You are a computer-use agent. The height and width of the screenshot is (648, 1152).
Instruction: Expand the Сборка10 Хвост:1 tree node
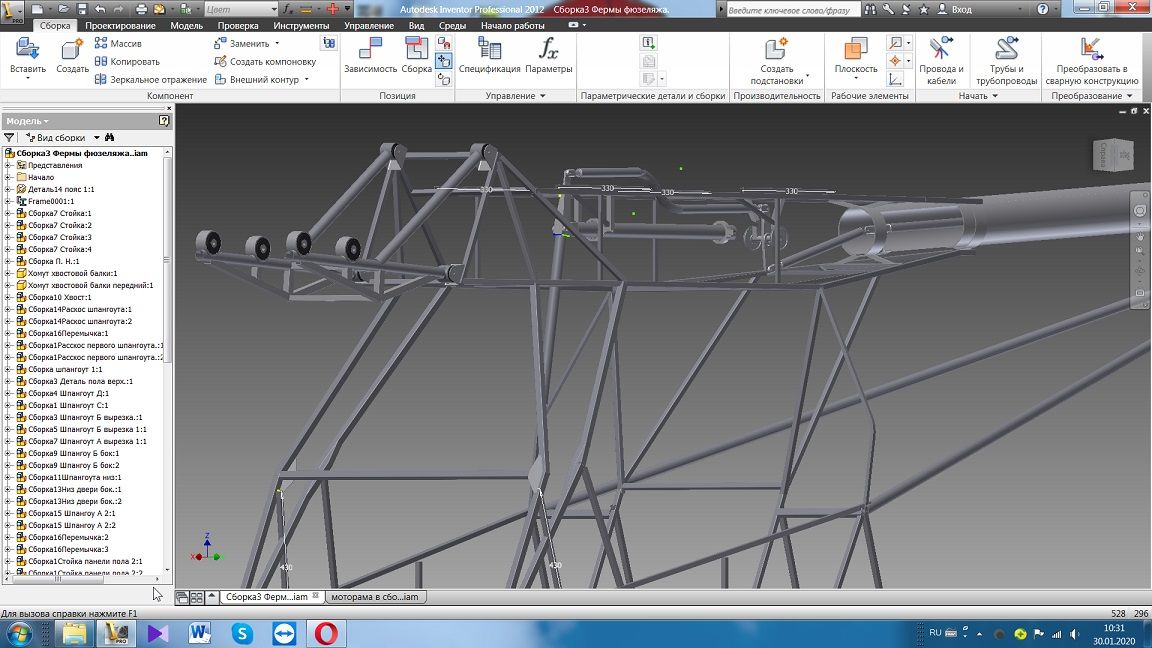pos(8,297)
